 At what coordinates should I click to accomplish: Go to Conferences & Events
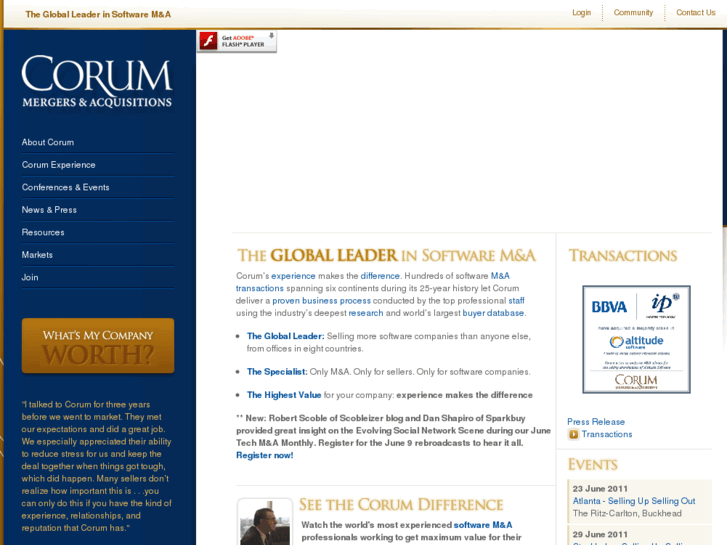coord(65,187)
